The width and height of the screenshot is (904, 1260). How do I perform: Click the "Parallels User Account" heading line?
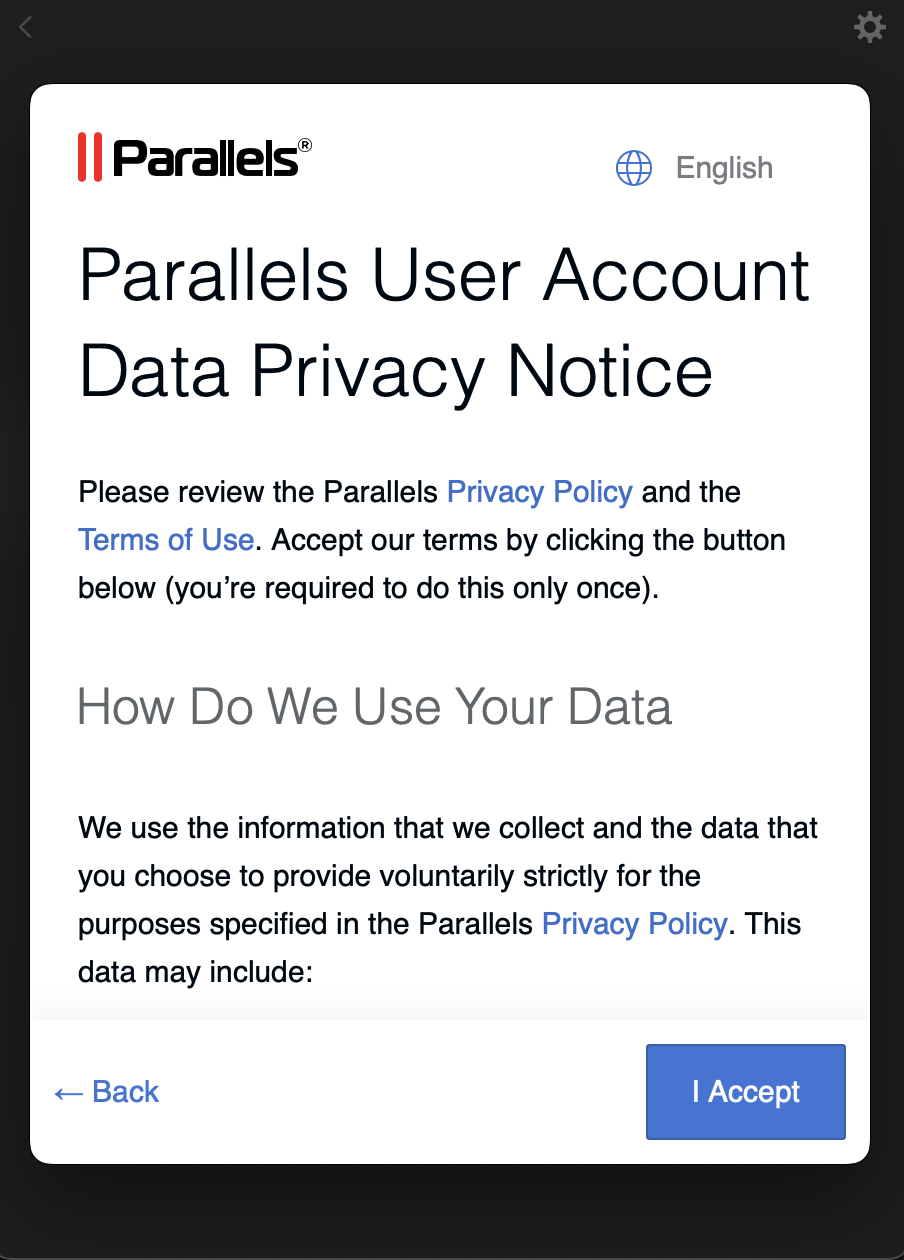[x=444, y=275]
